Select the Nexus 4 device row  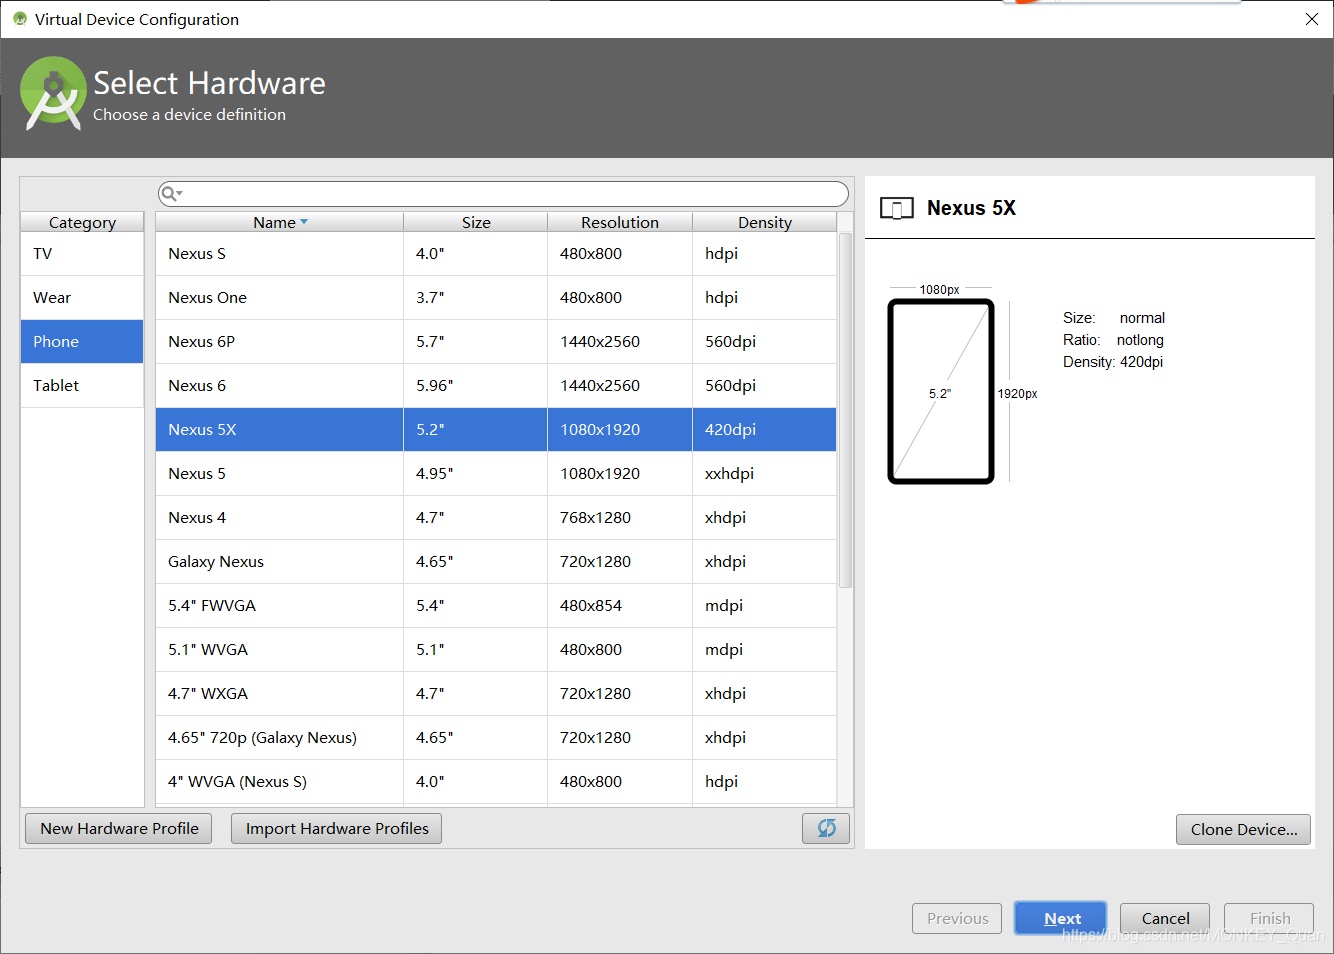tap(496, 518)
